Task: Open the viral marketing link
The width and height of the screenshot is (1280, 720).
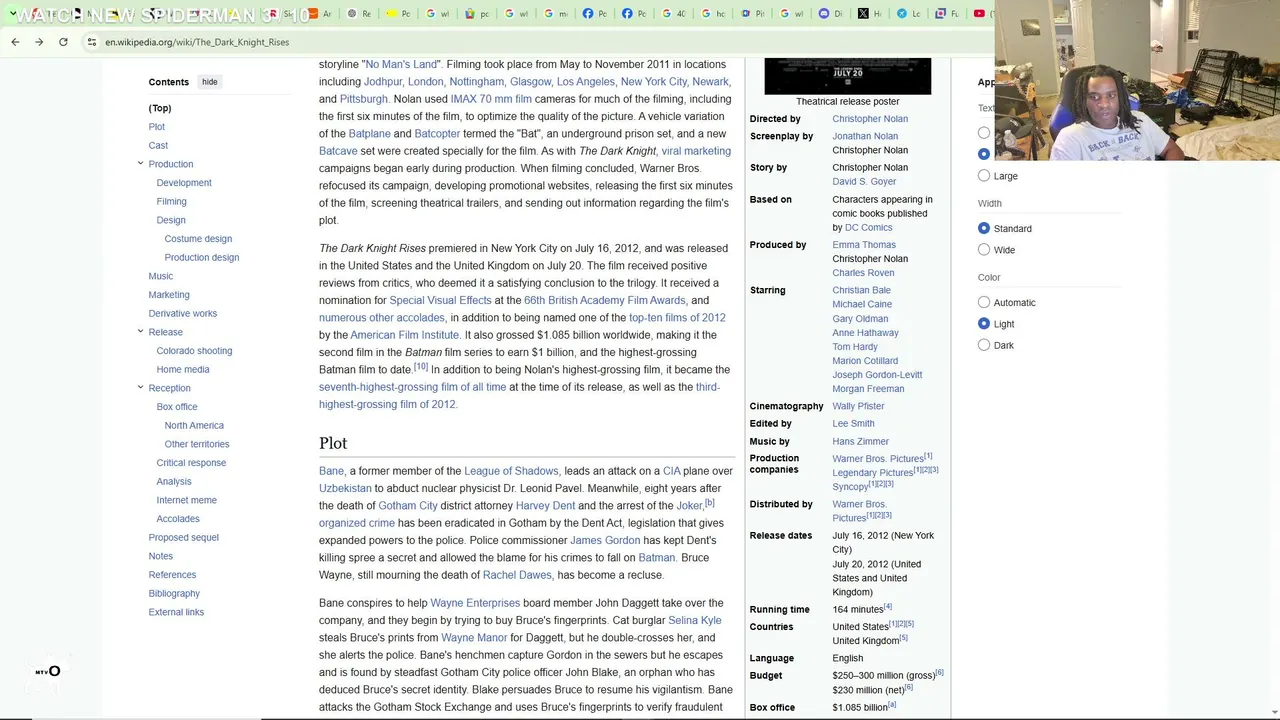Action: 696,152
